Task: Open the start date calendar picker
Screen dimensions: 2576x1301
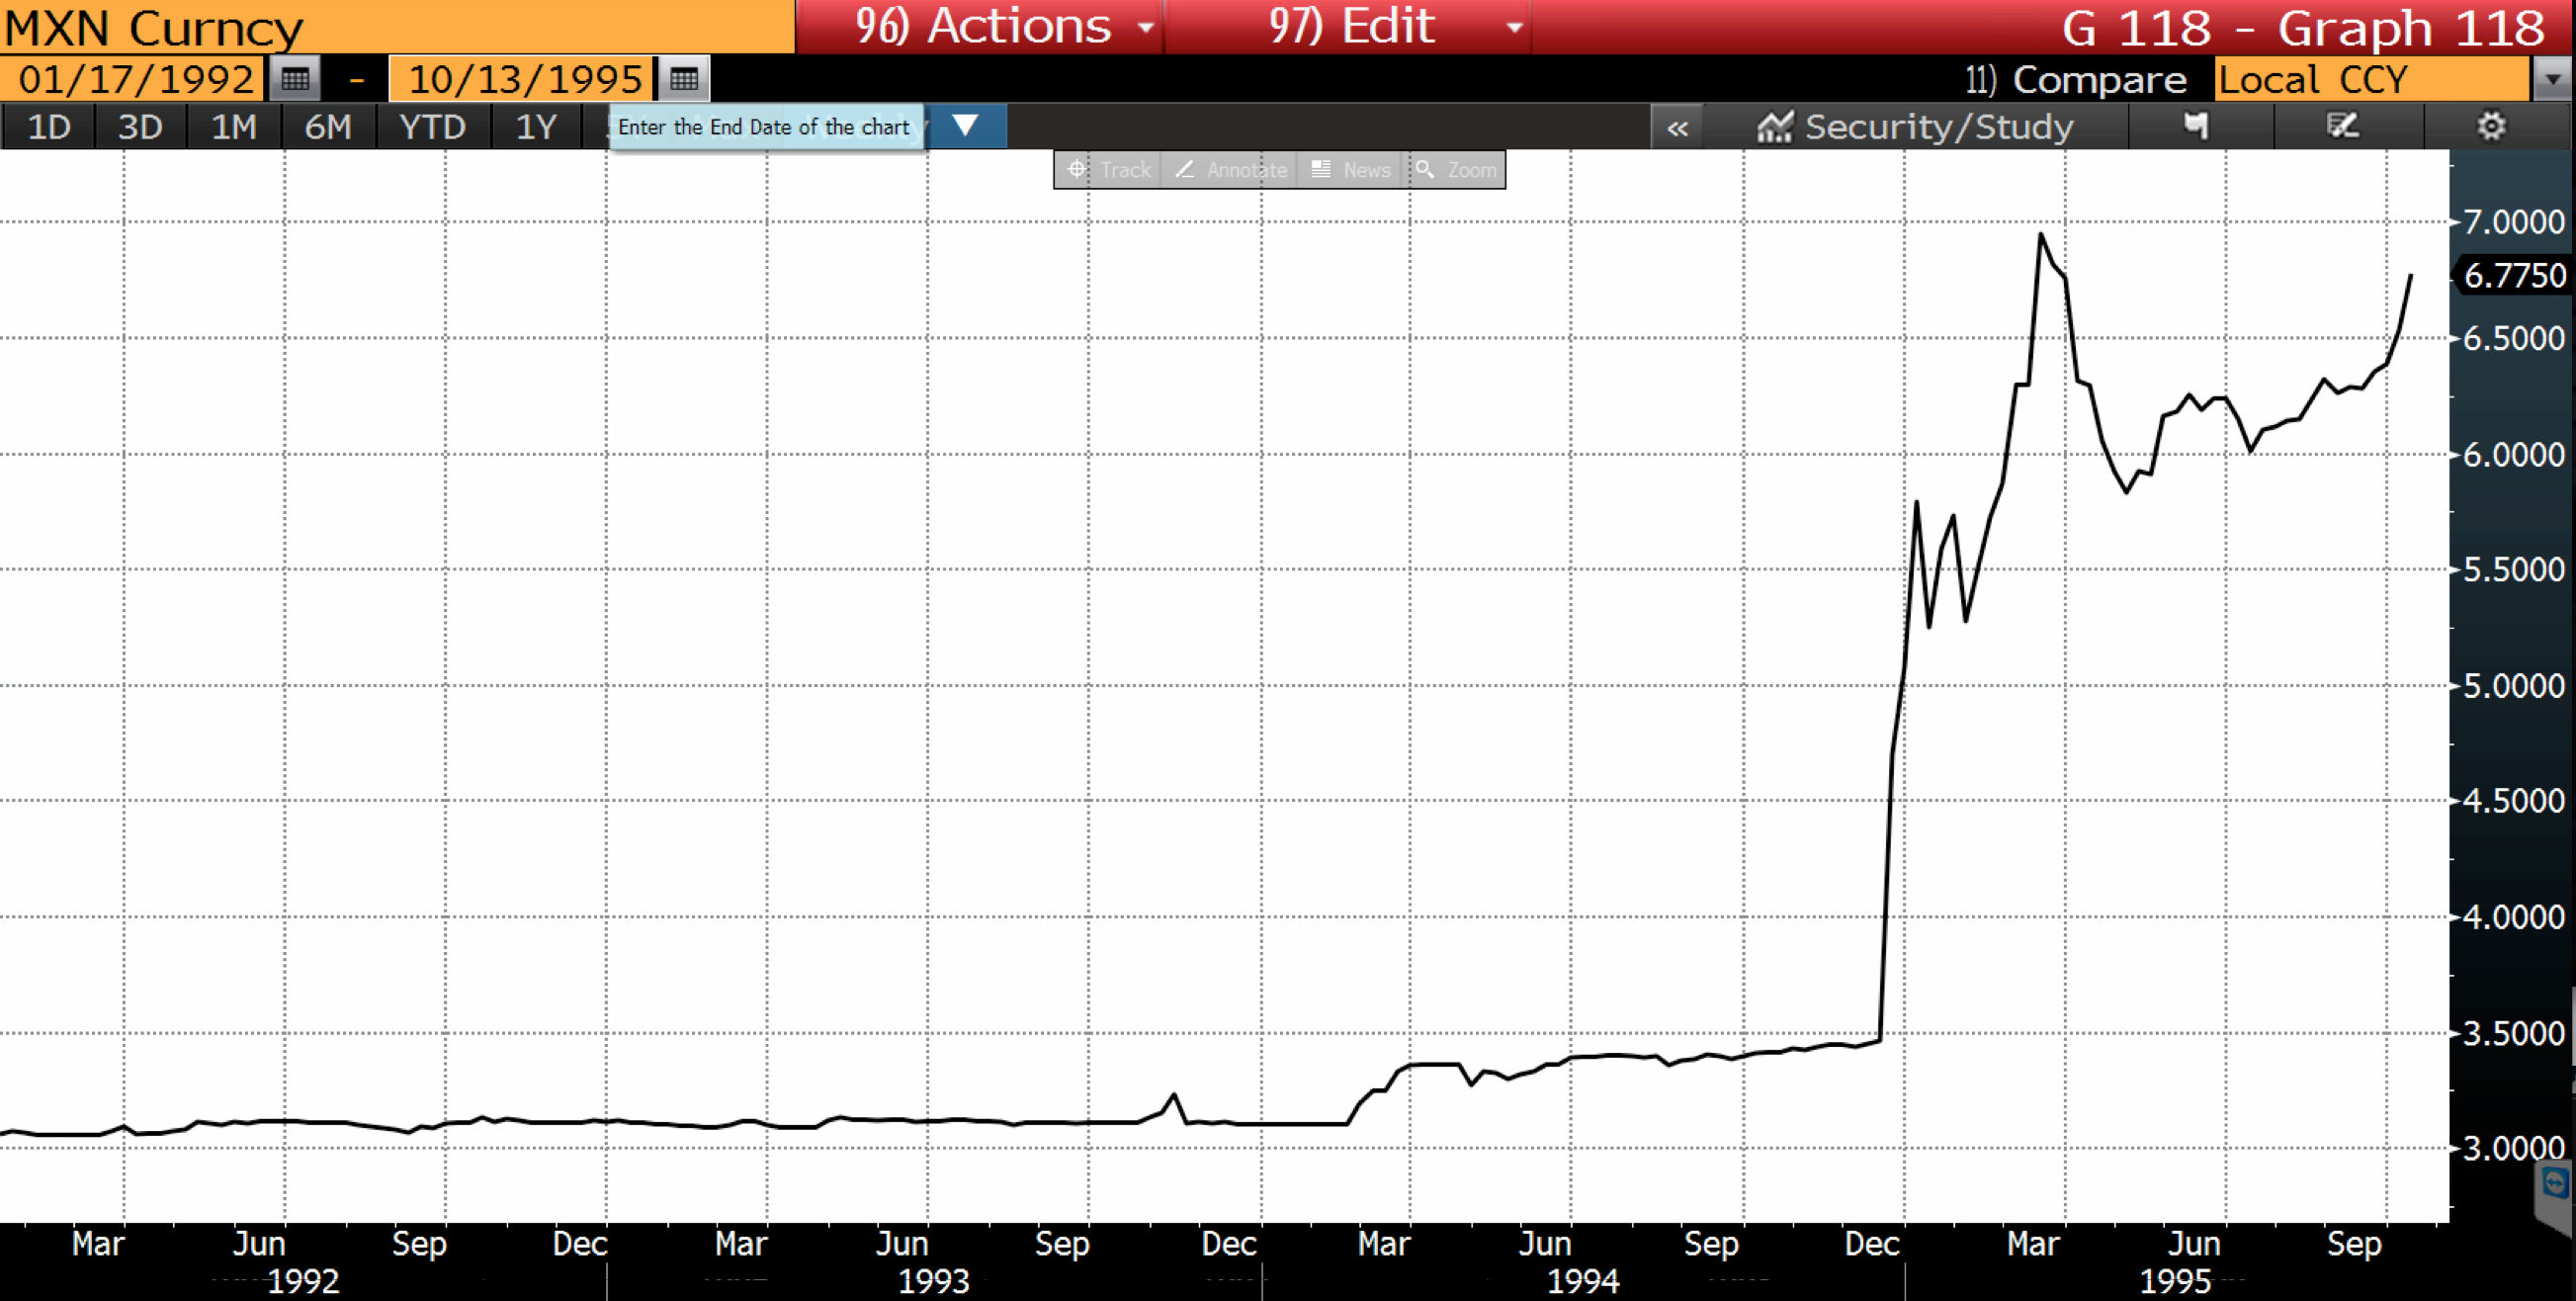Action: tap(295, 79)
